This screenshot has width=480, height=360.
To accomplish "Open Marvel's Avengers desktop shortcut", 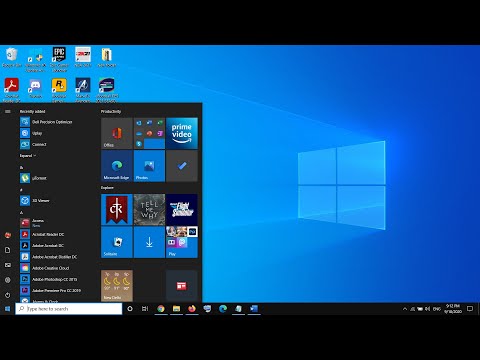I will tap(83, 90).
